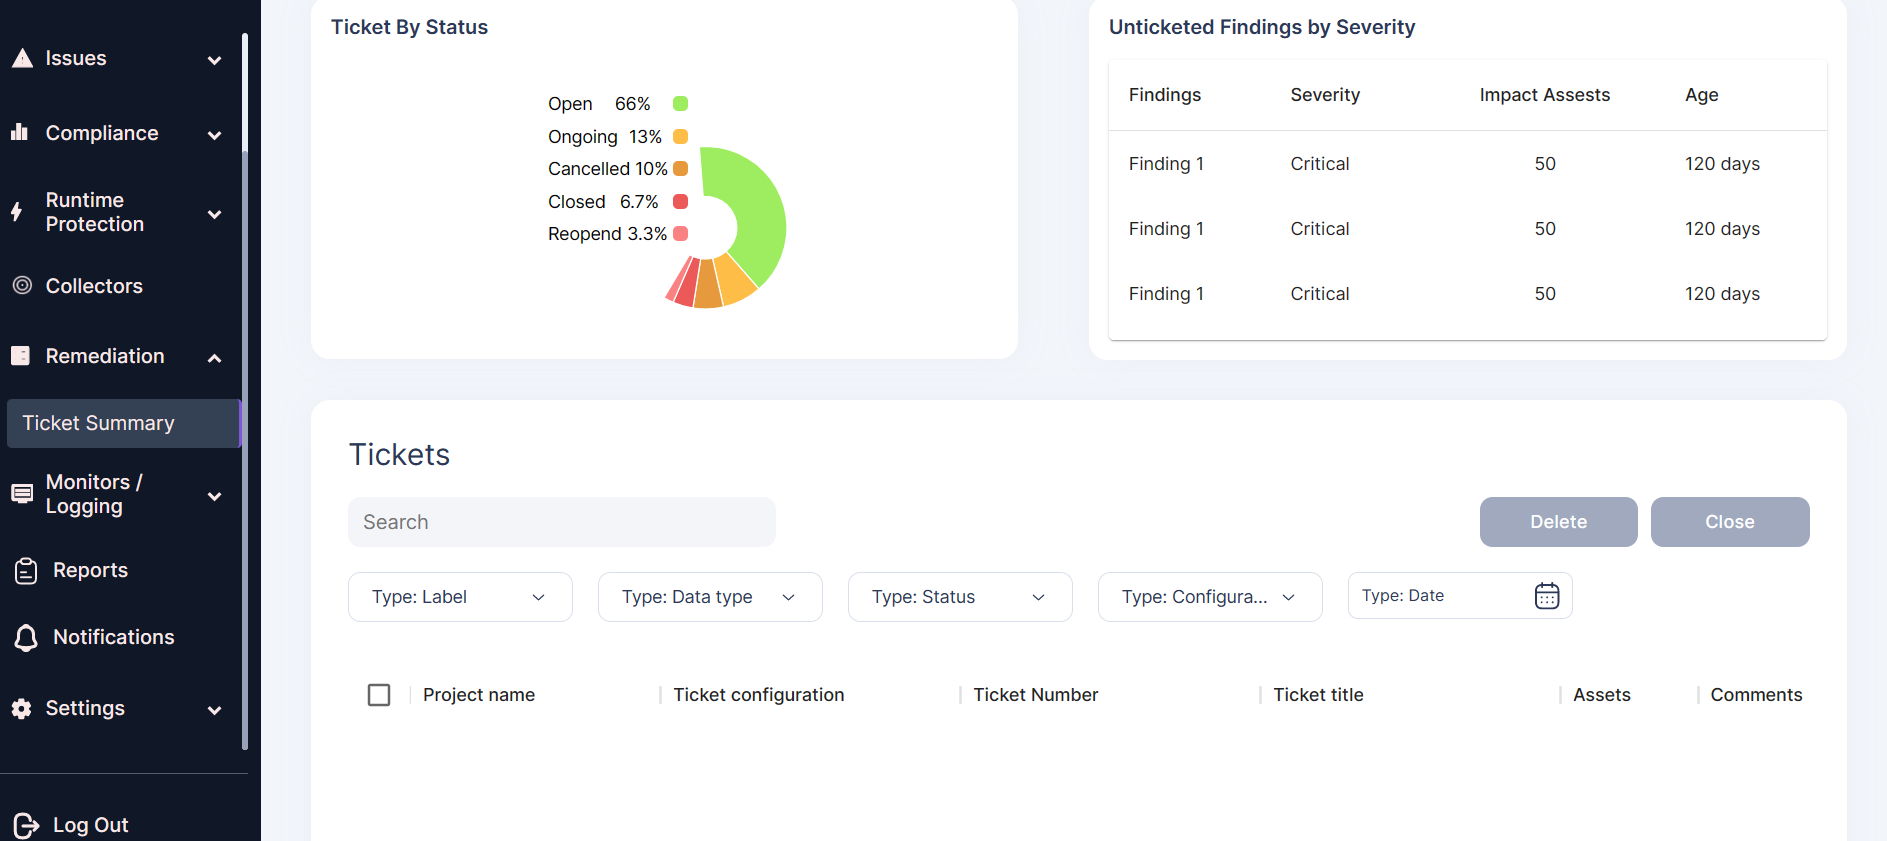This screenshot has width=1887, height=841.
Task: Click the tickets Search field
Action: [562, 522]
